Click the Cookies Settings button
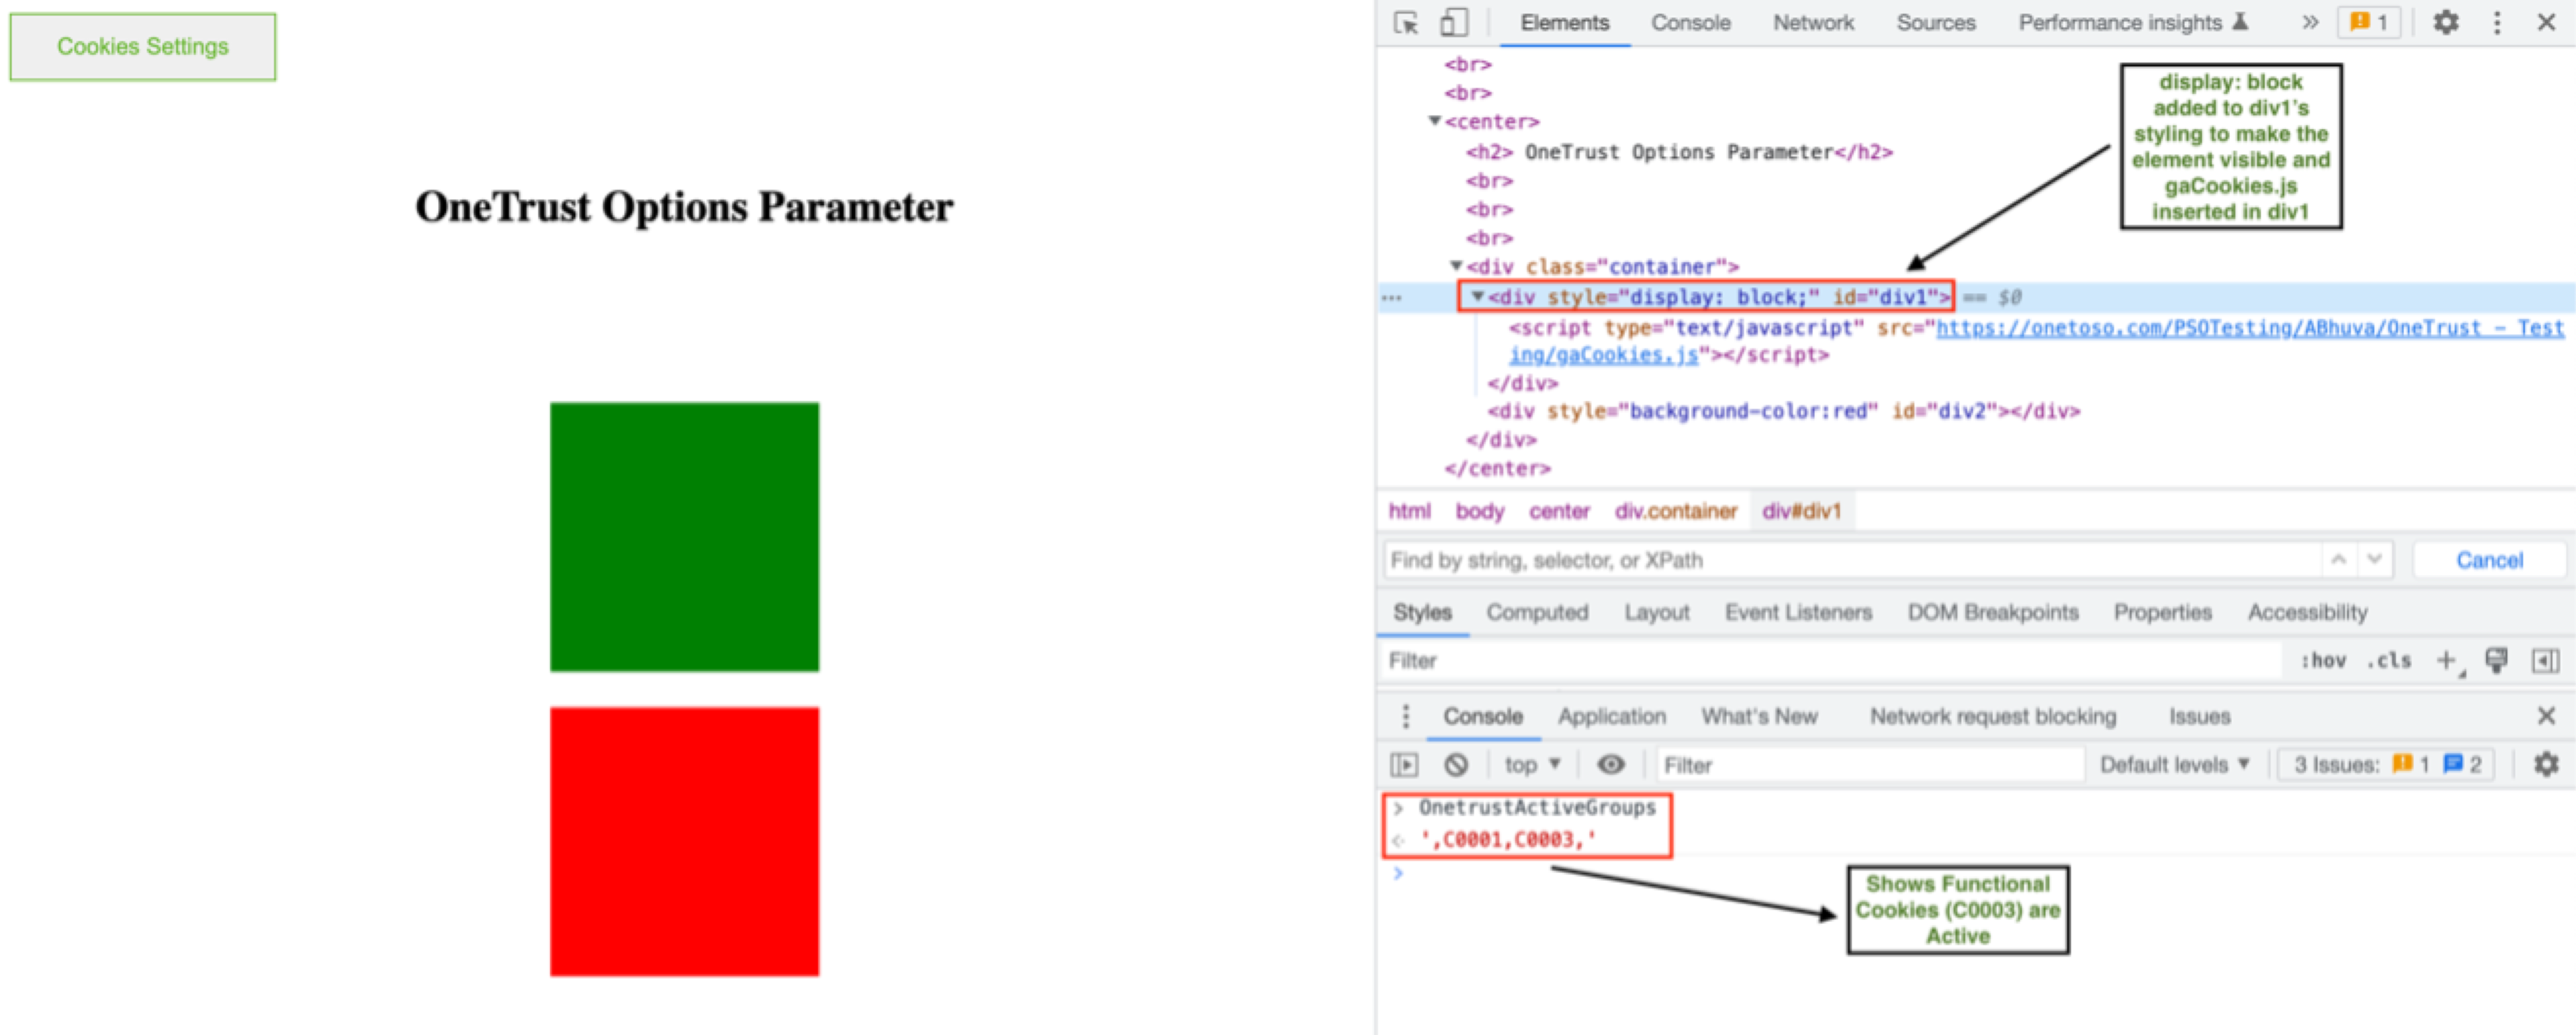Image resolution: width=2576 pixels, height=1035 pixels. click(143, 46)
